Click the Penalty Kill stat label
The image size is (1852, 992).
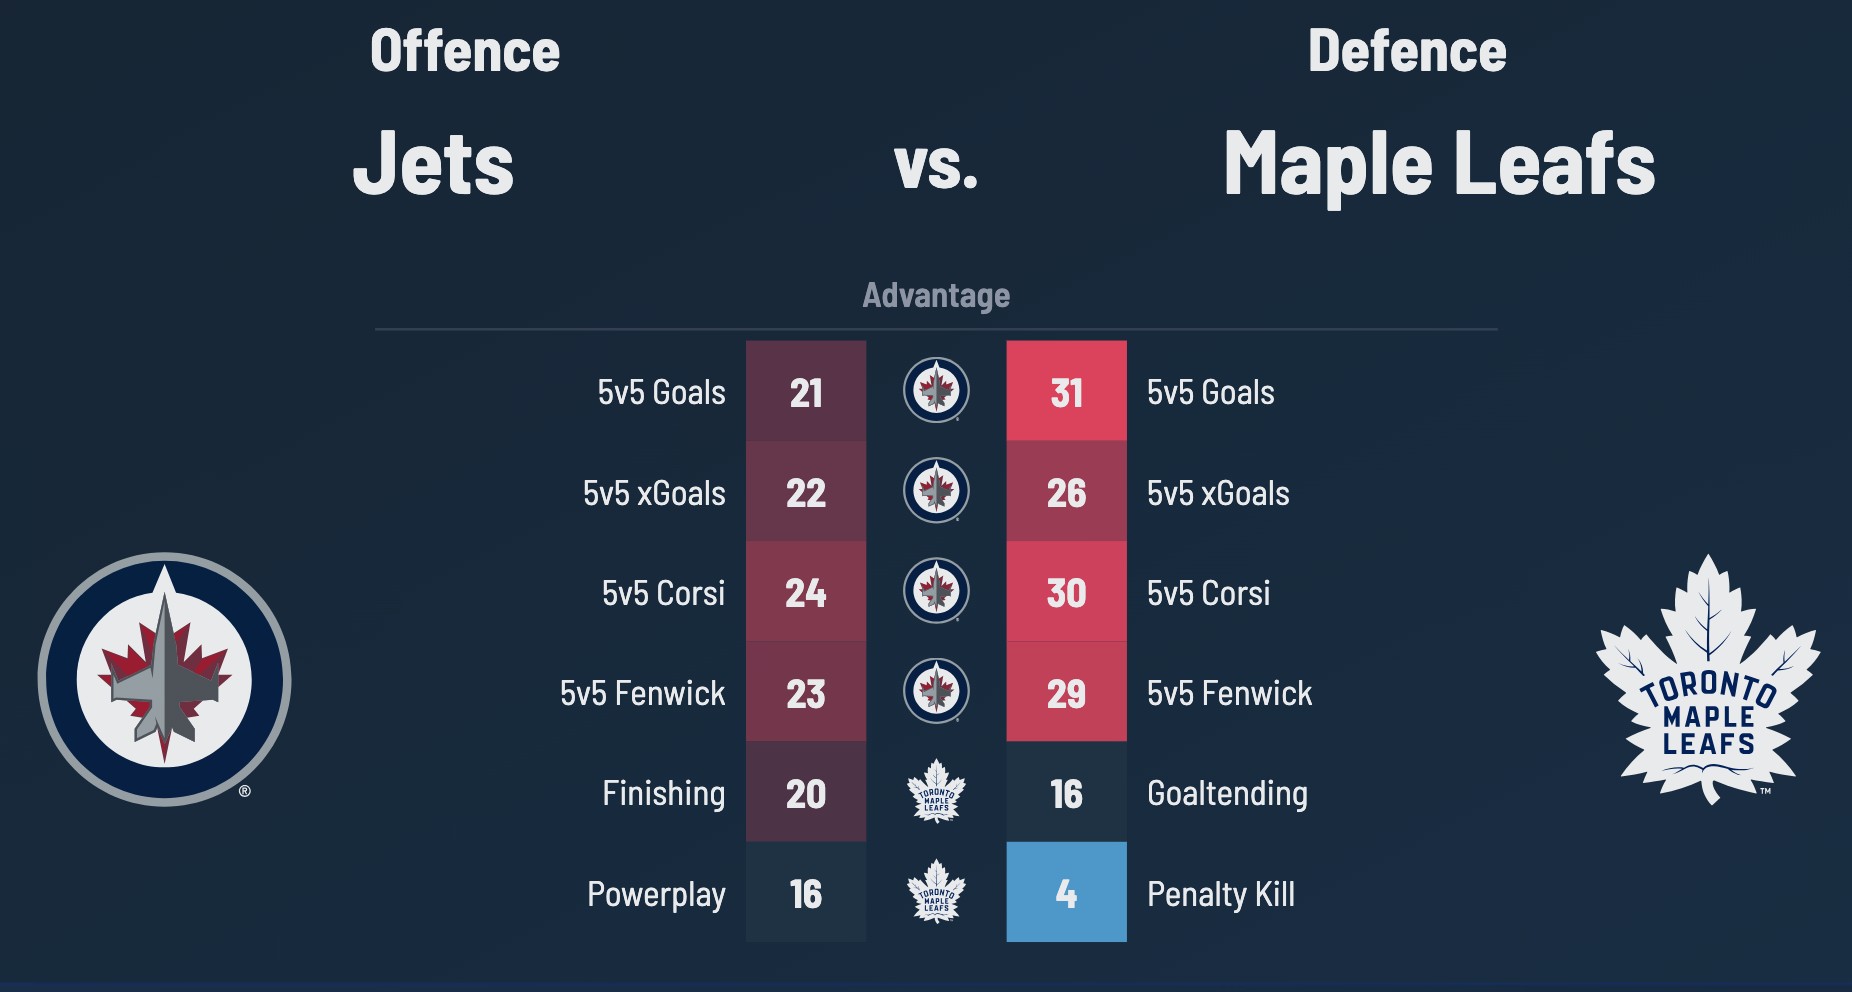pos(1221,894)
